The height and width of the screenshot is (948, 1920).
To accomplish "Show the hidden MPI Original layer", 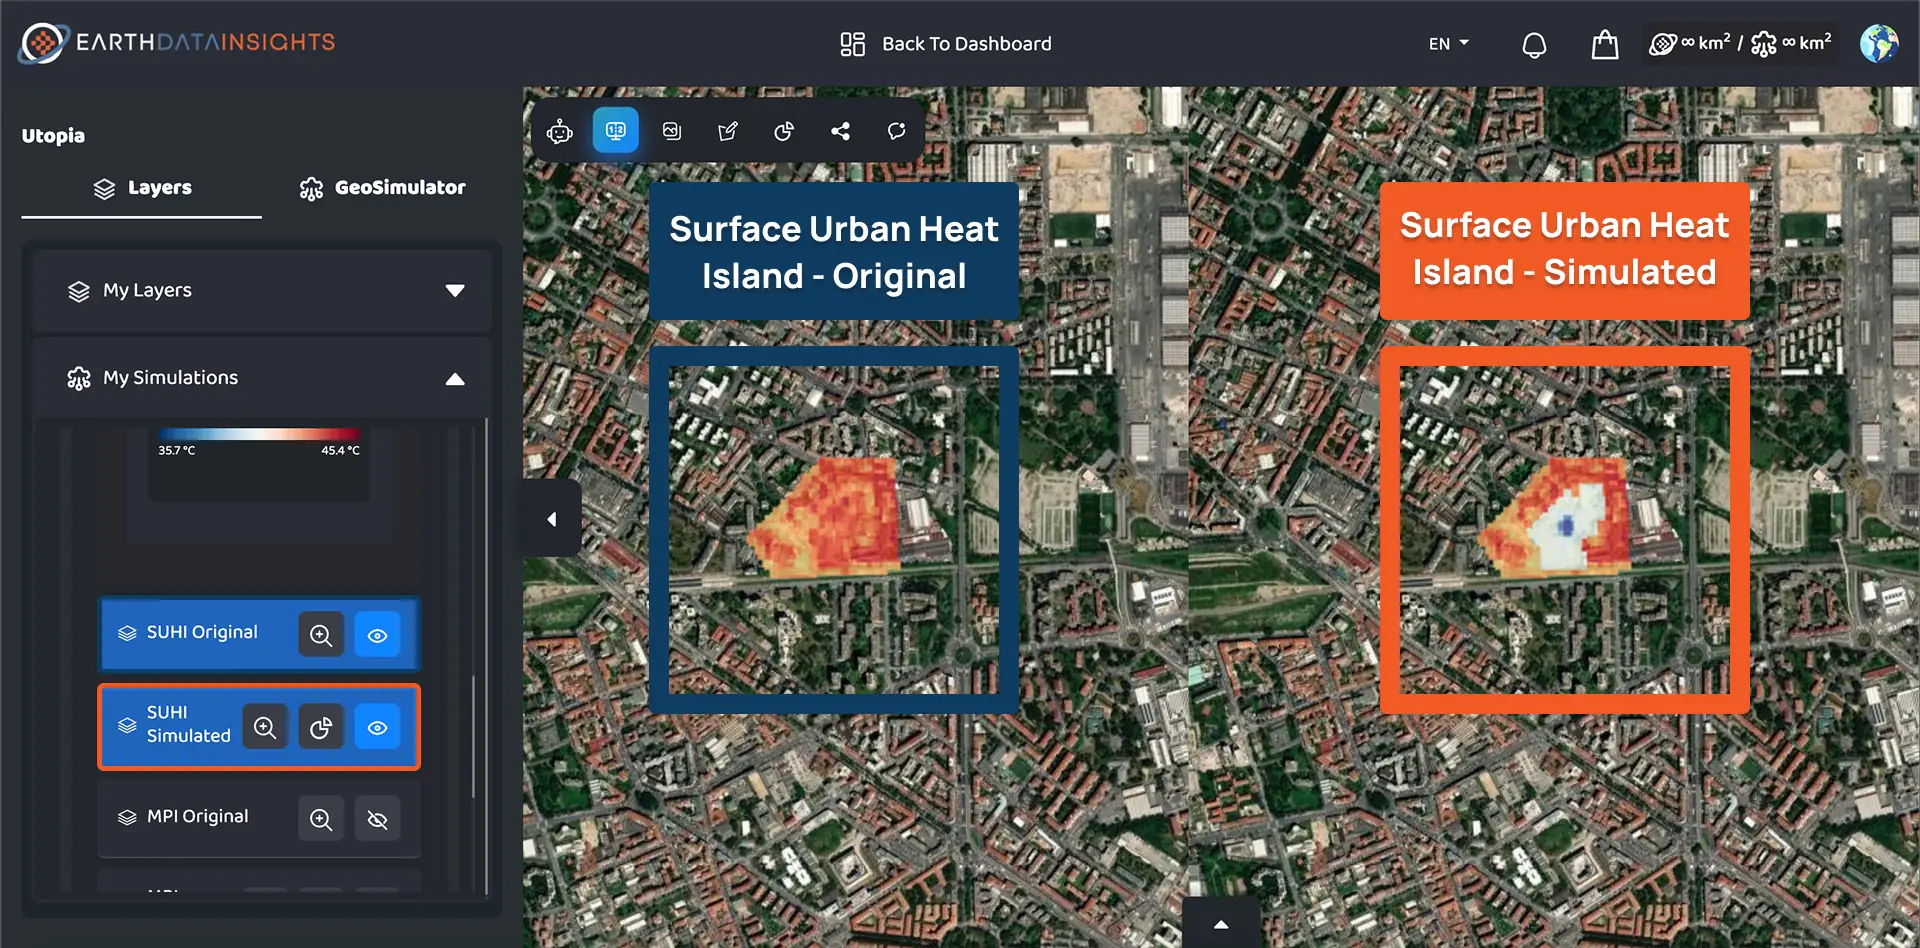I will coord(377,818).
